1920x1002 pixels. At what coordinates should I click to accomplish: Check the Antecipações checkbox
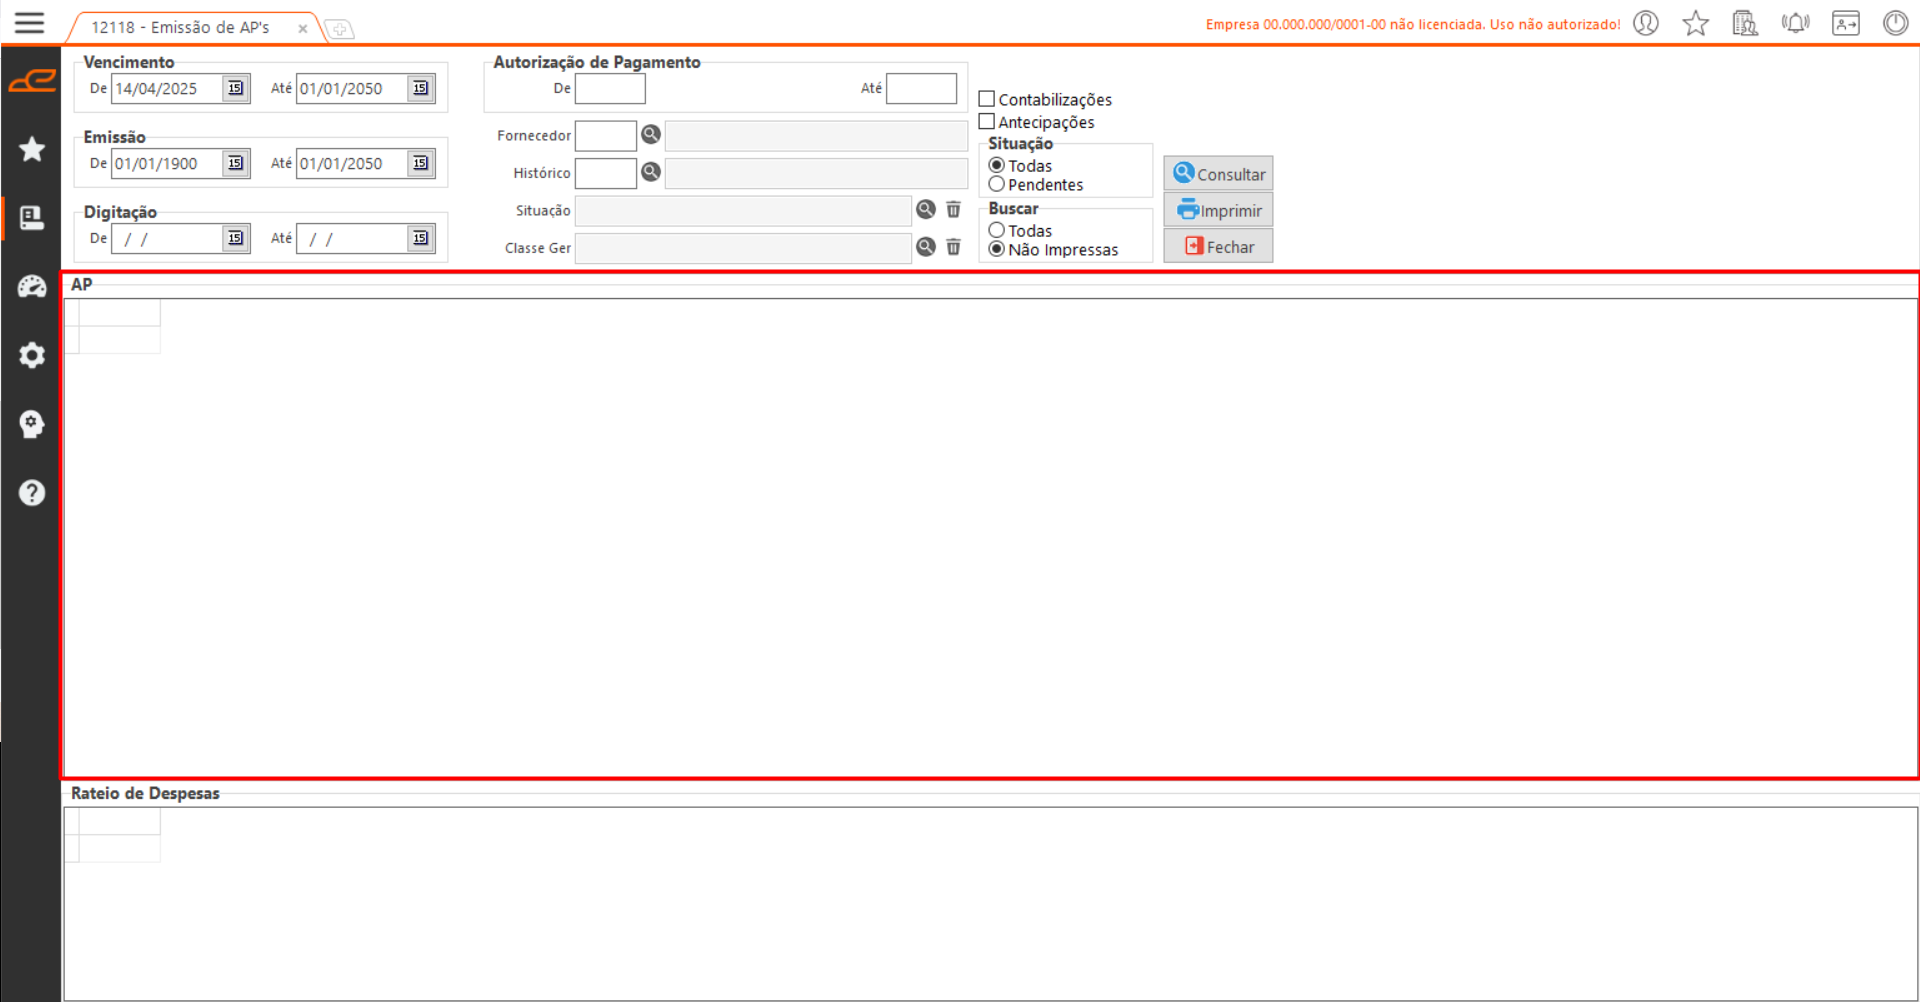(987, 122)
